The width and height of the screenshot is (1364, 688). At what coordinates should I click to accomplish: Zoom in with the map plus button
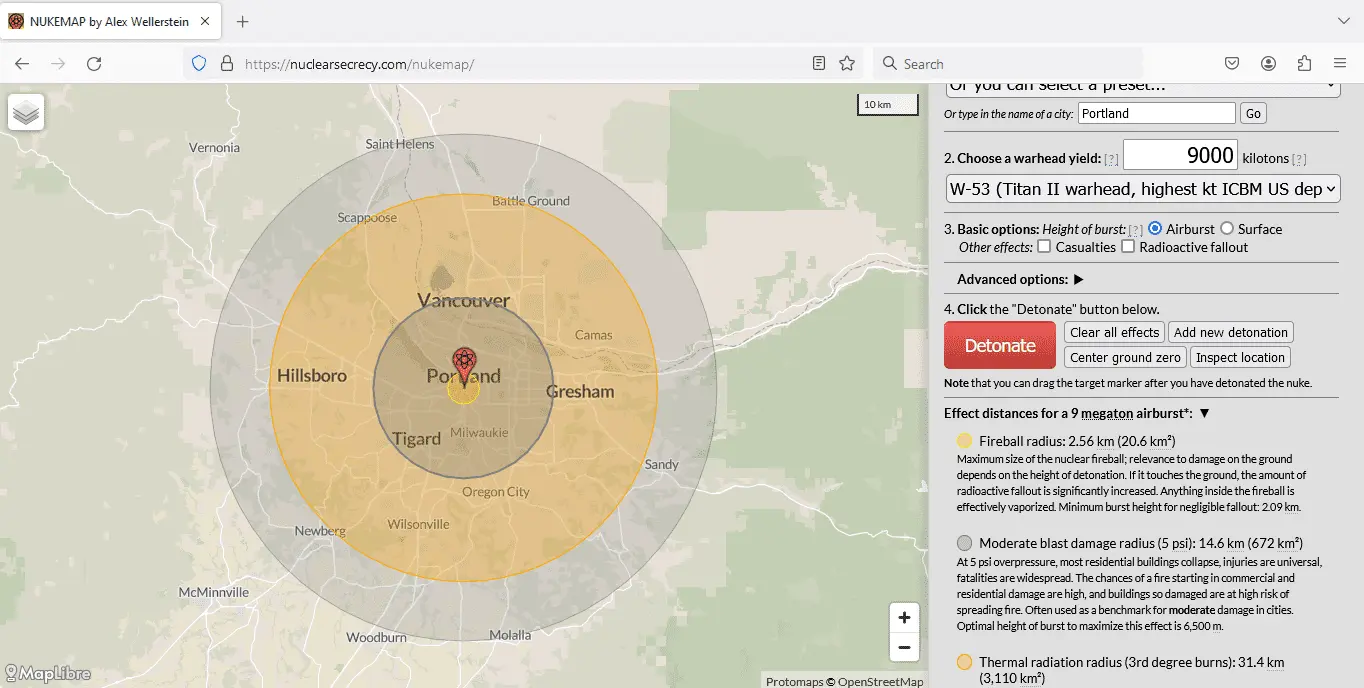pyautogui.click(x=903, y=618)
